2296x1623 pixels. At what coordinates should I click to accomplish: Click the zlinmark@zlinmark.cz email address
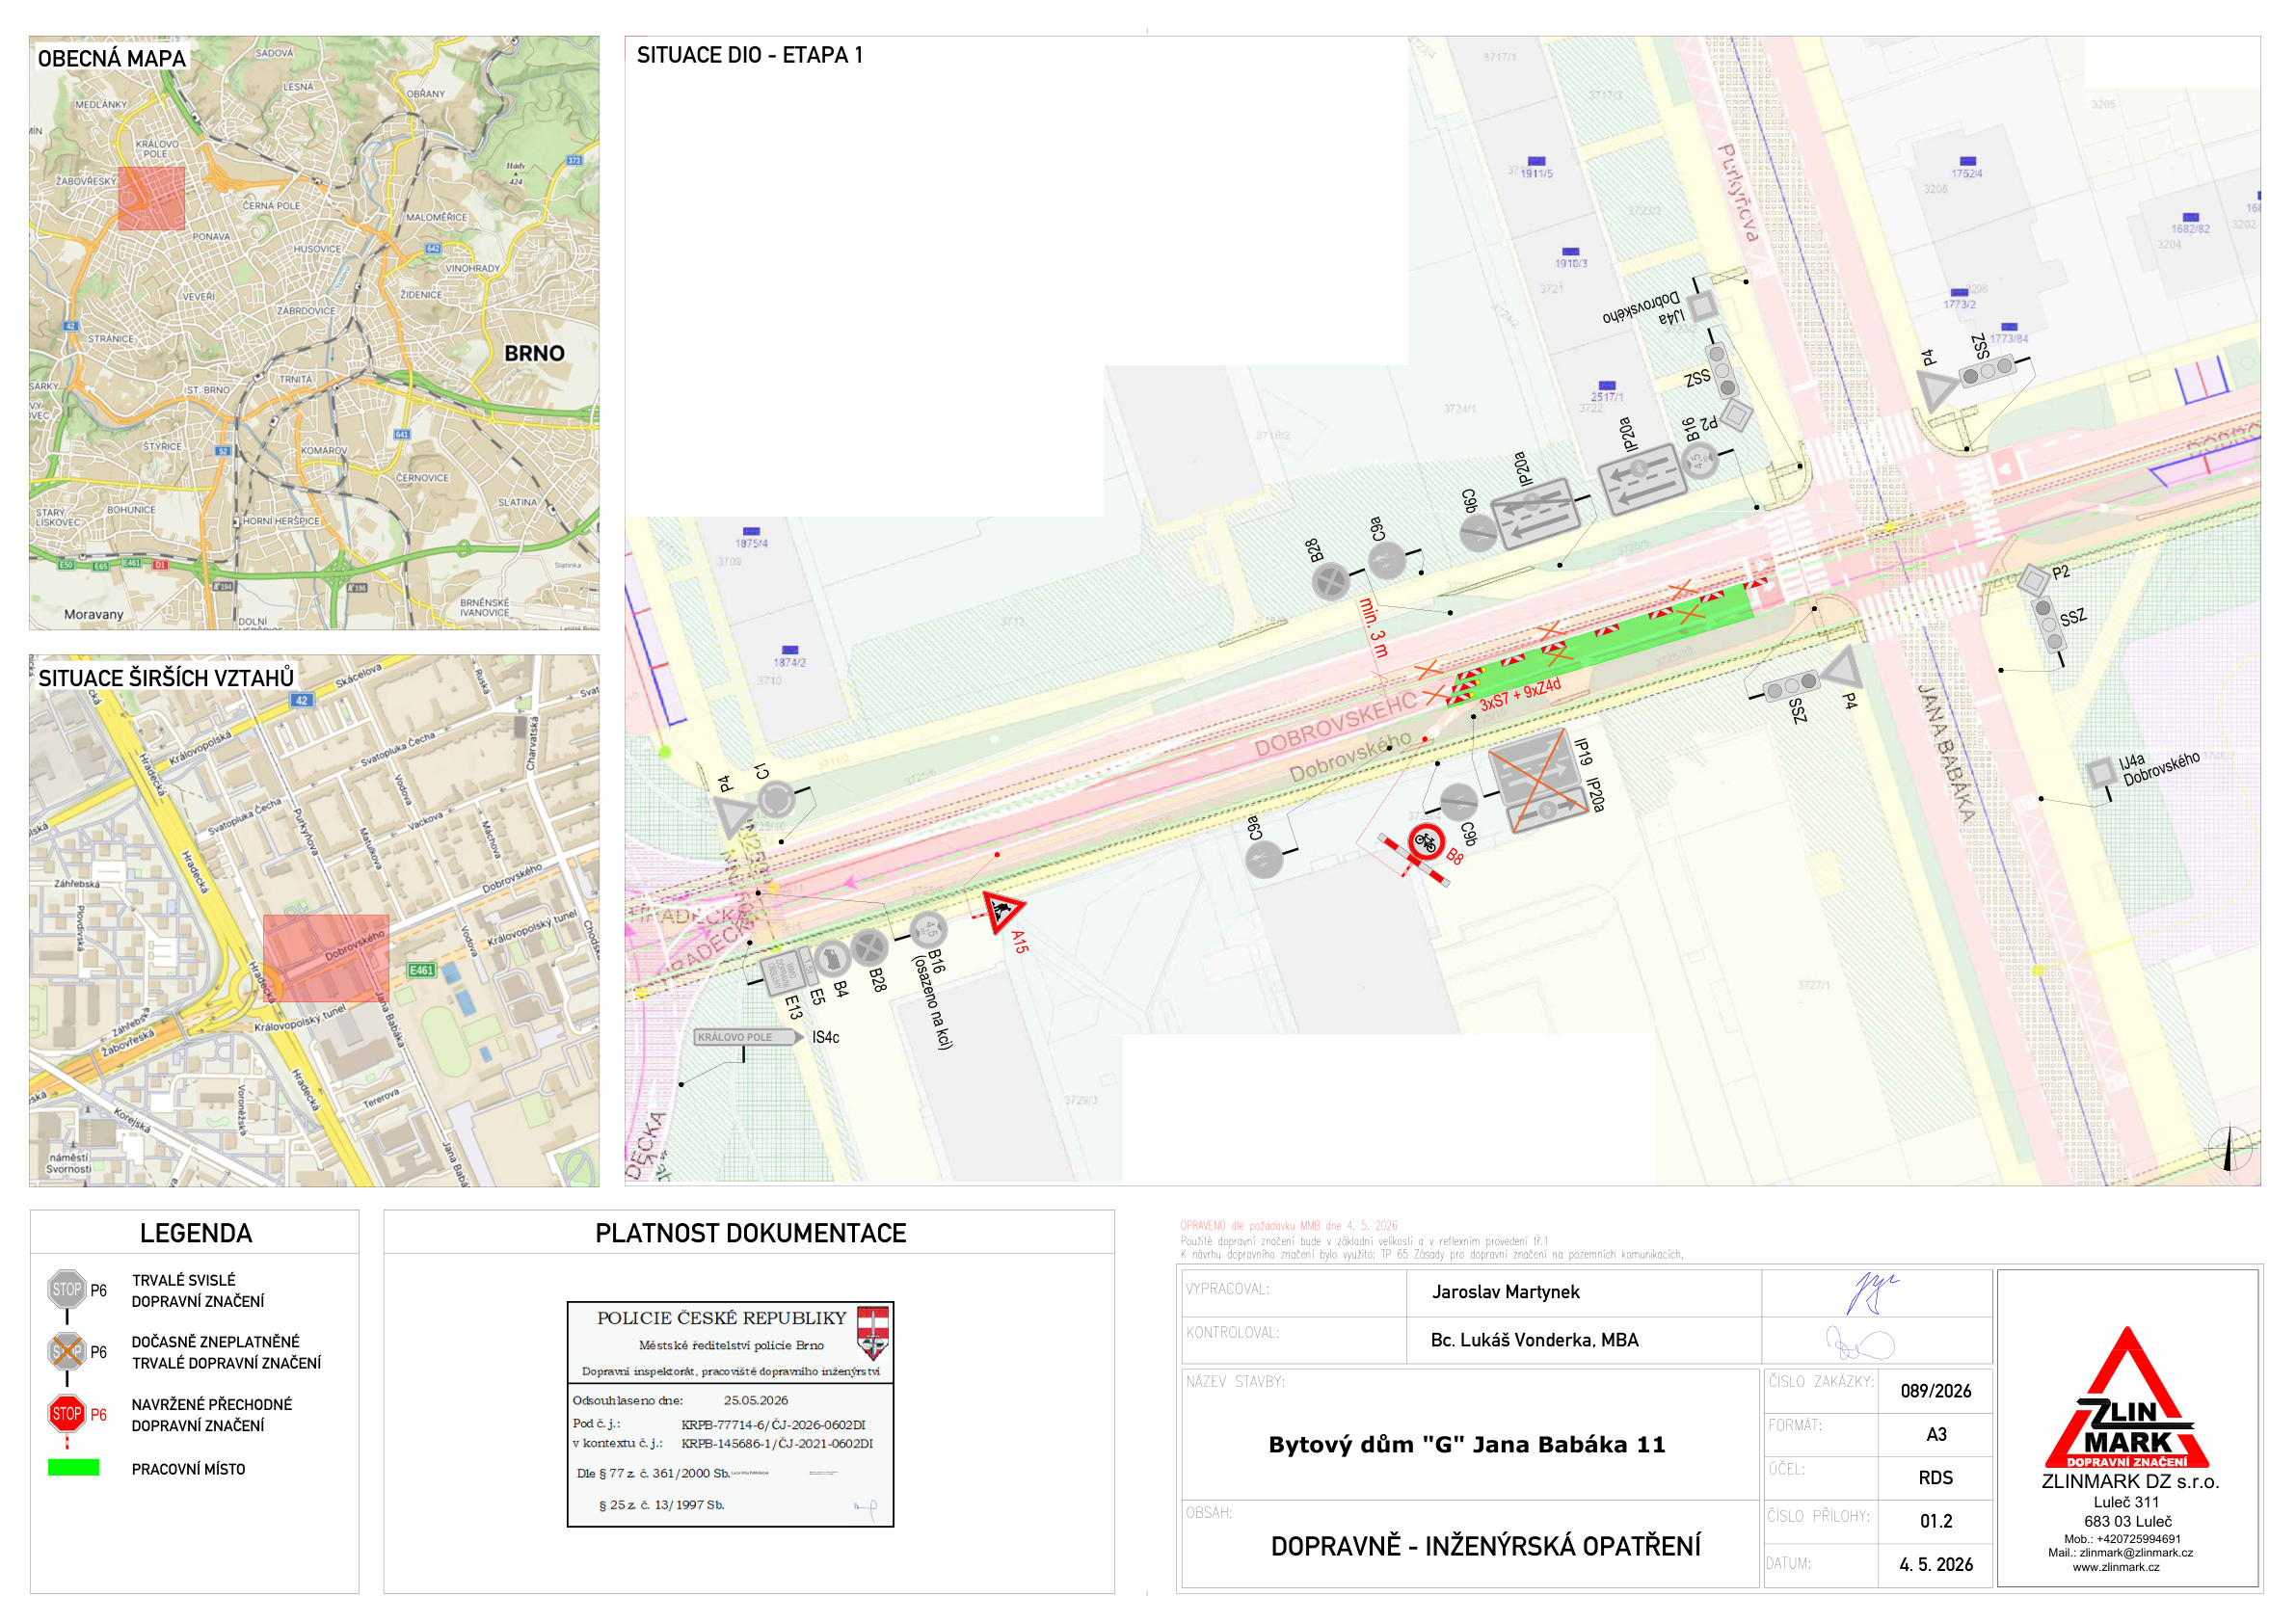(x=2136, y=1553)
